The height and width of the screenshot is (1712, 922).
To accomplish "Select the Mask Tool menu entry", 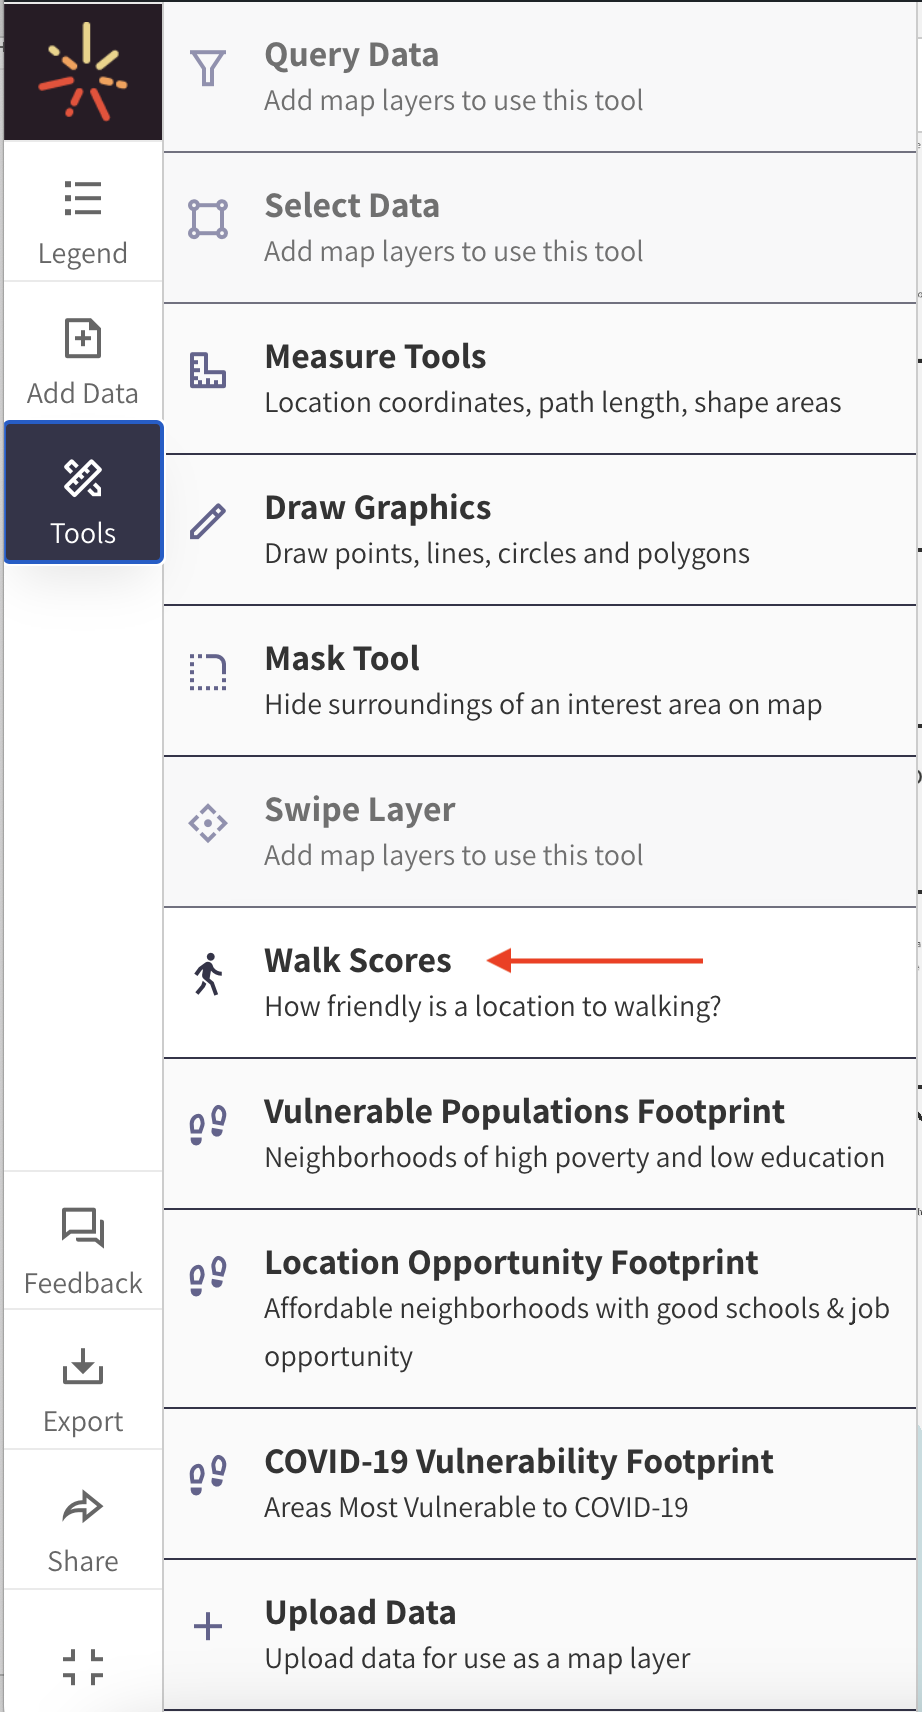I will point(342,658).
